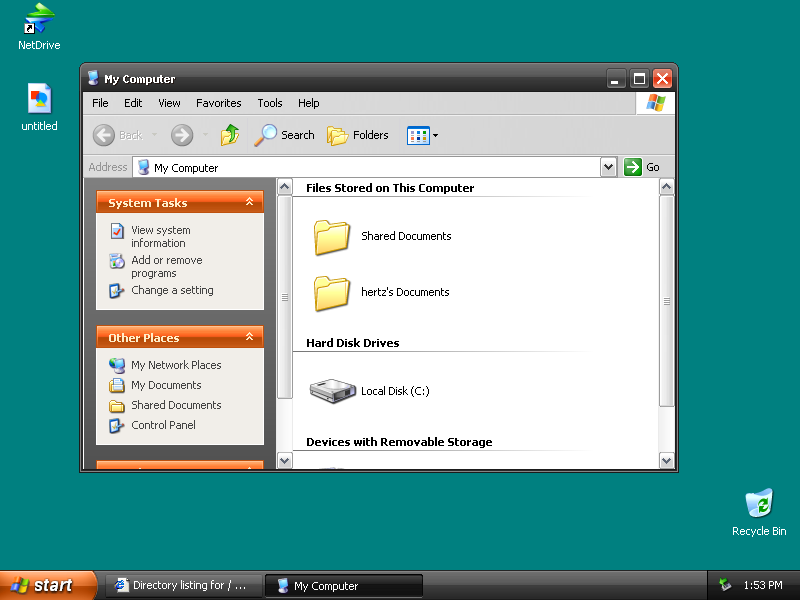Click the Windows flag logo in menu bar
800x600 pixels.
pos(655,103)
